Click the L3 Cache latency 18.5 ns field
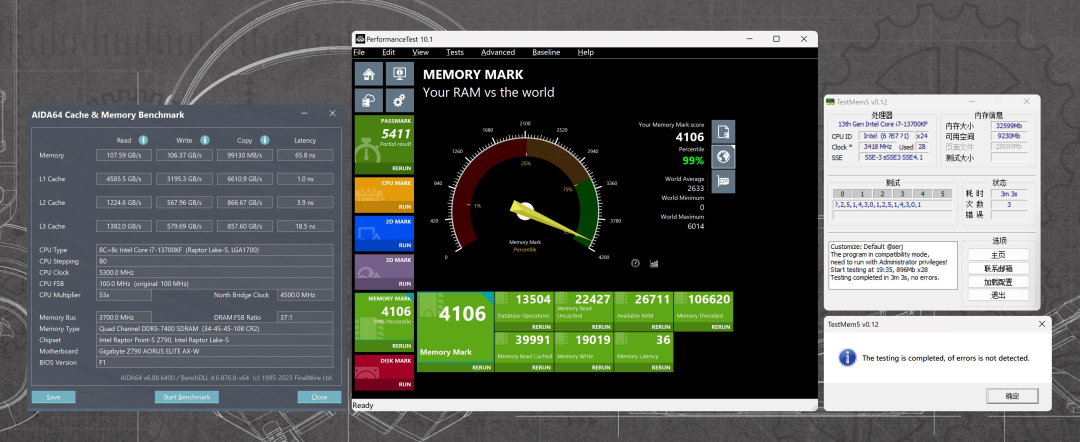Screen dimensions: 1080x442 click(x=305, y=226)
